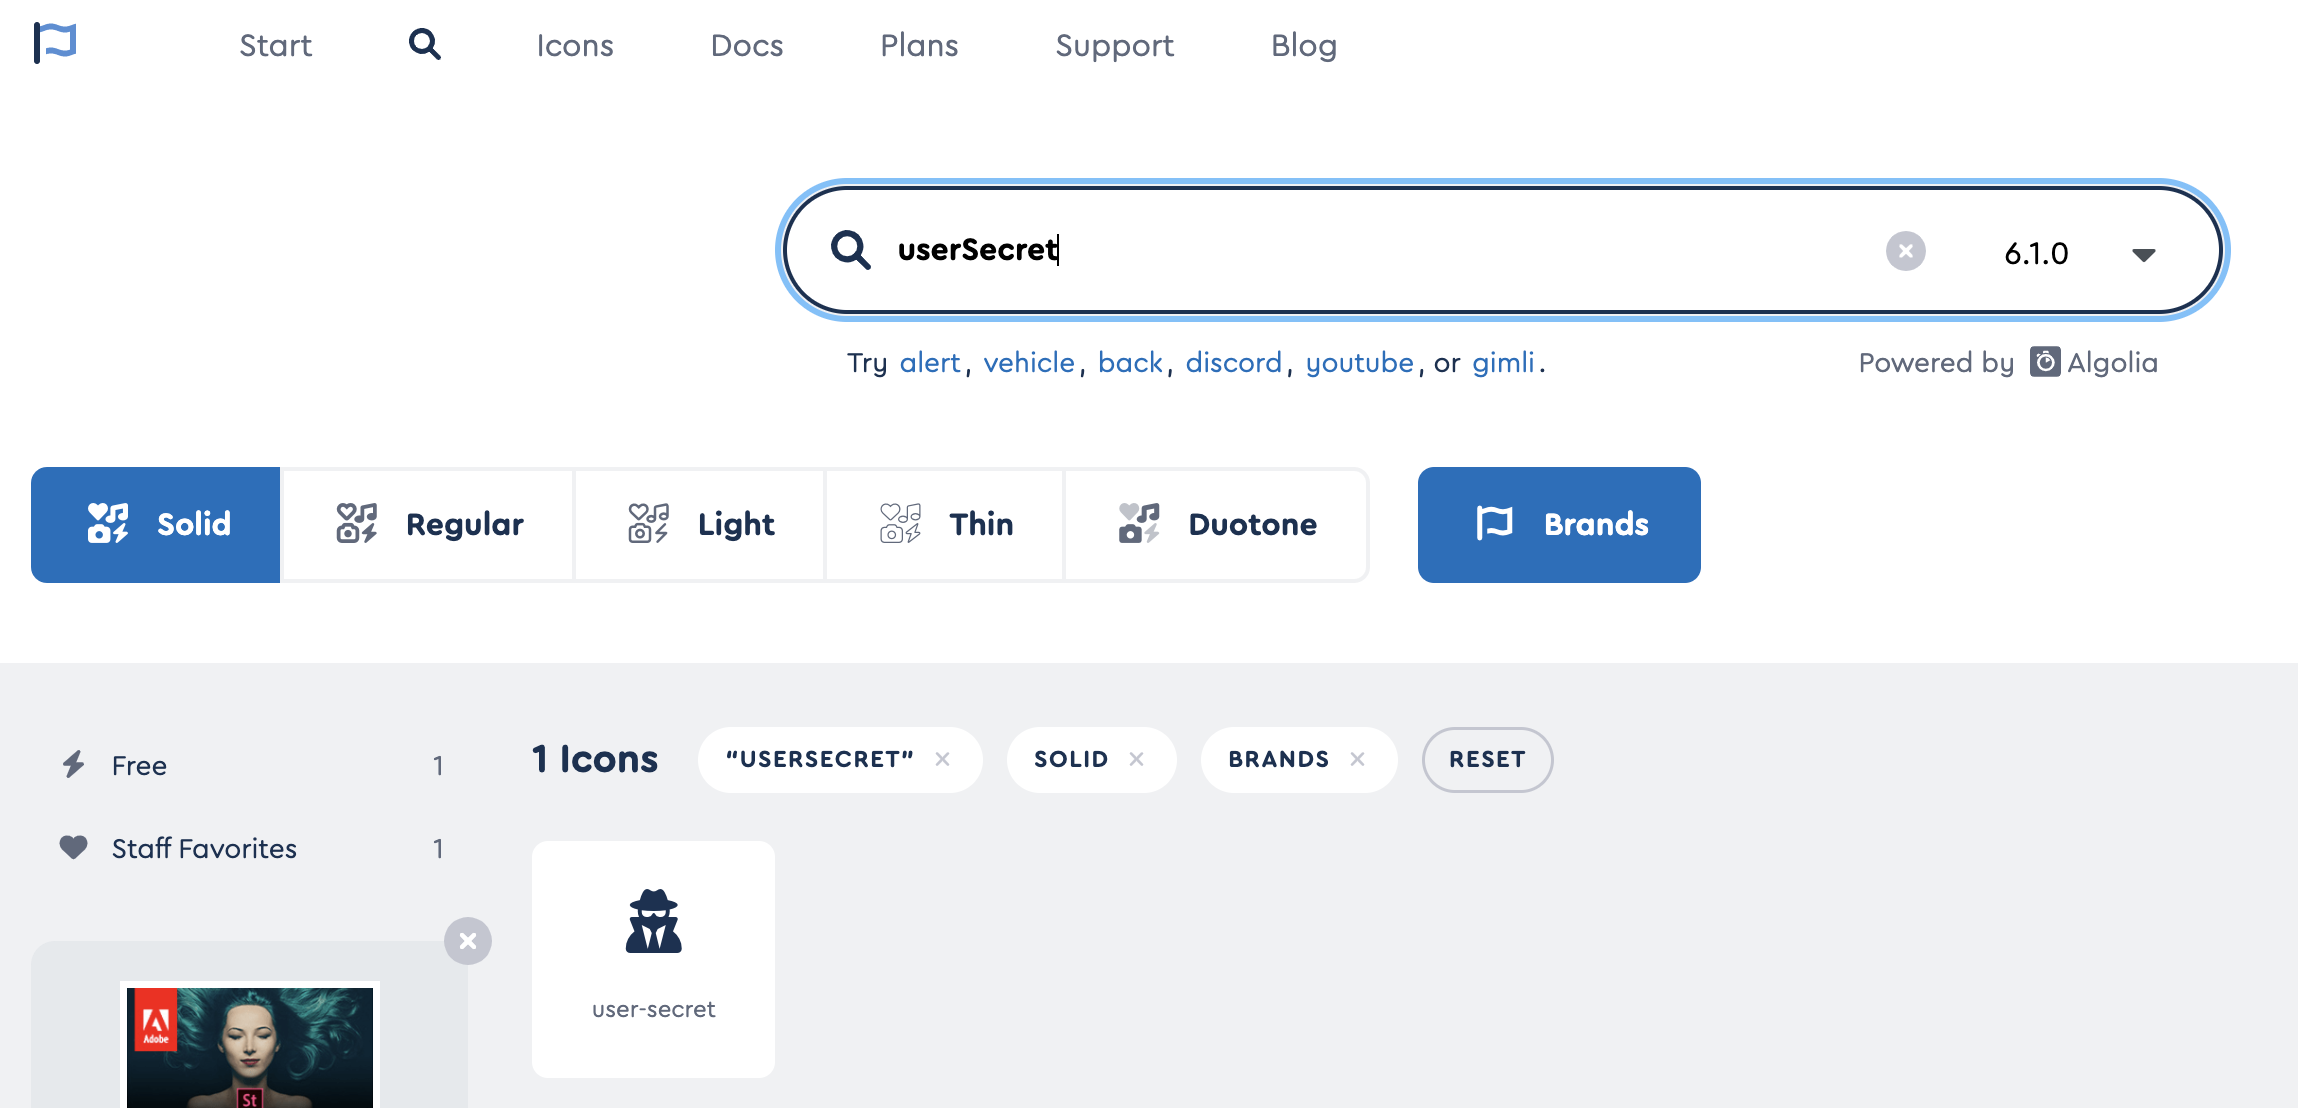Image resolution: width=2298 pixels, height=1108 pixels.
Task: Filter by Staff Favorites category
Action: point(204,848)
